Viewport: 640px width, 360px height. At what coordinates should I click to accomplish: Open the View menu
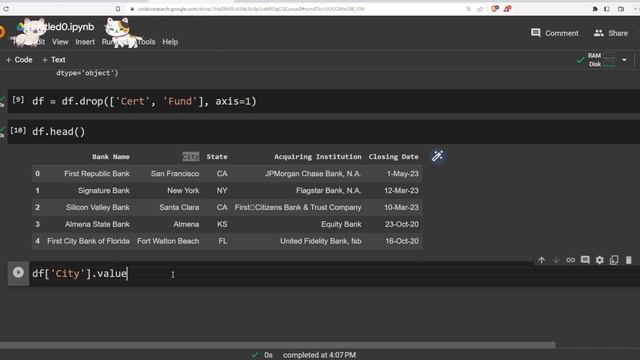(x=60, y=42)
